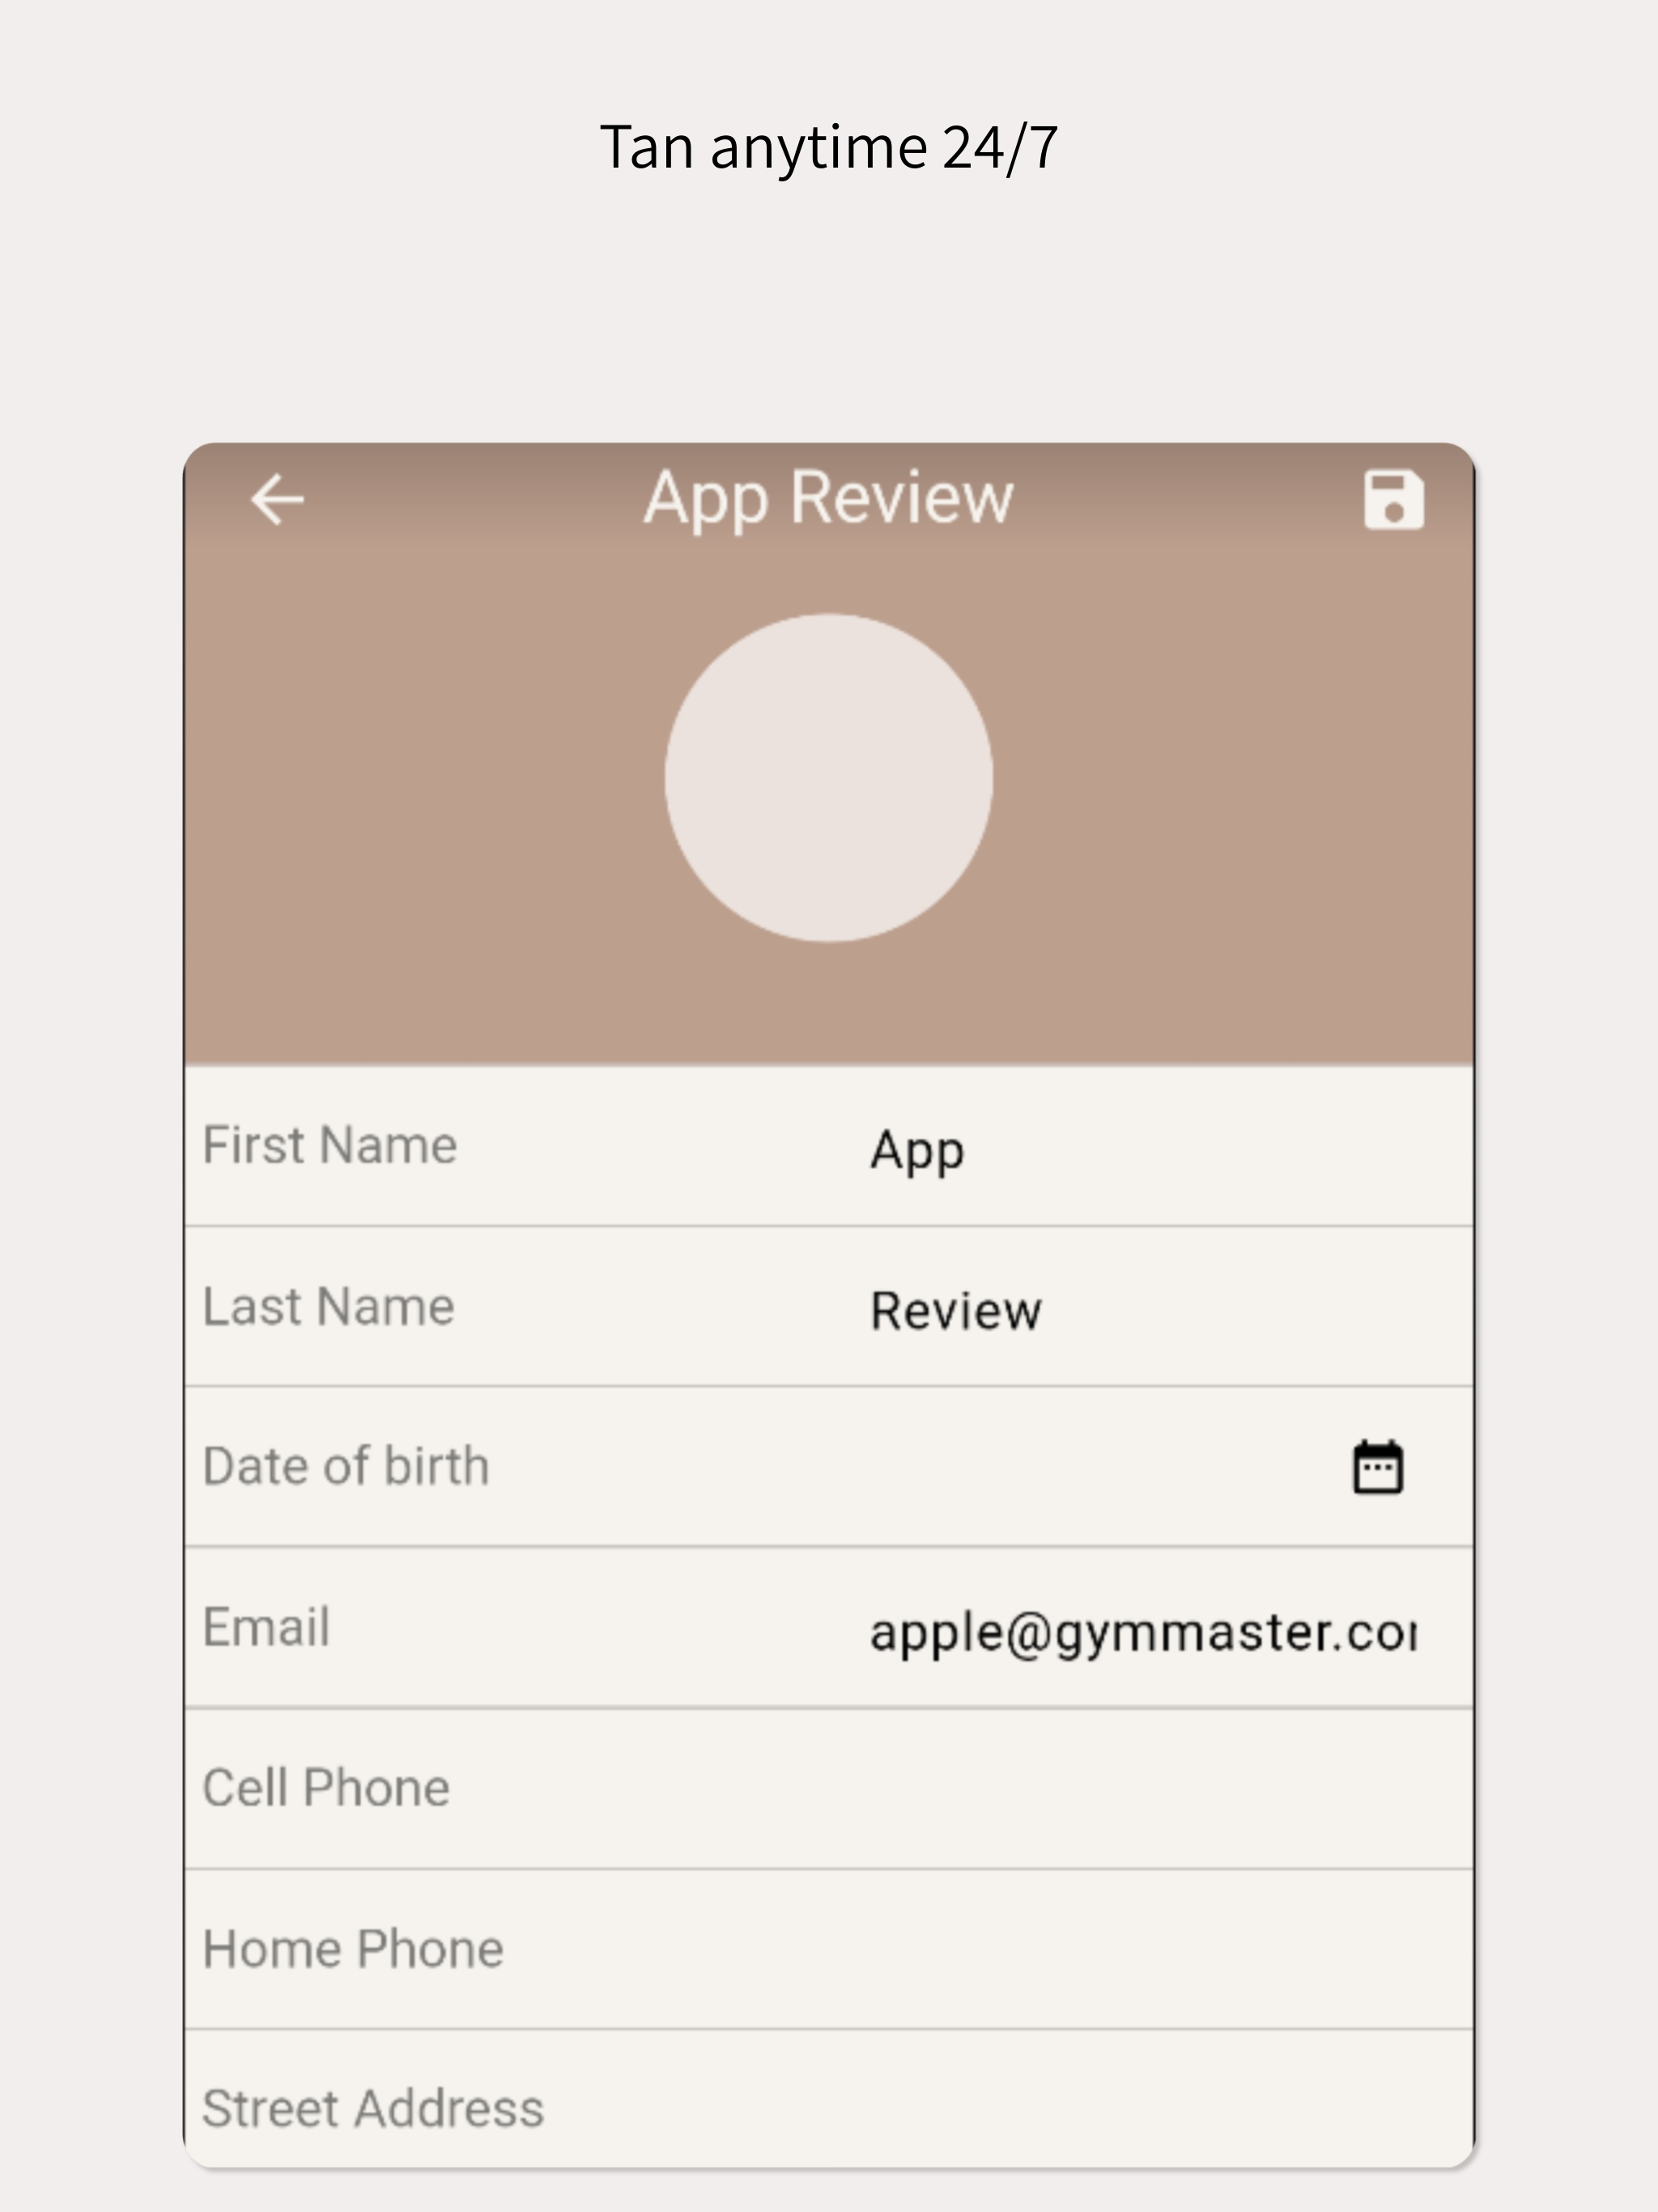
Task: Click the Tan anytime 24/7 heading
Action: 829,147
